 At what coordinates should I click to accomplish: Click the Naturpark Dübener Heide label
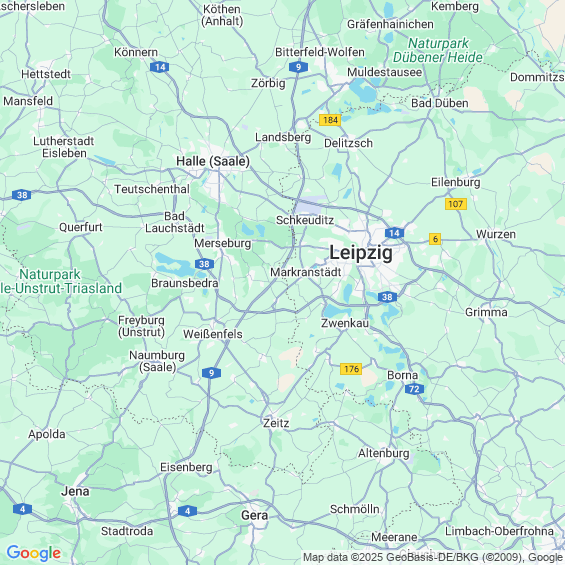pos(438,50)
